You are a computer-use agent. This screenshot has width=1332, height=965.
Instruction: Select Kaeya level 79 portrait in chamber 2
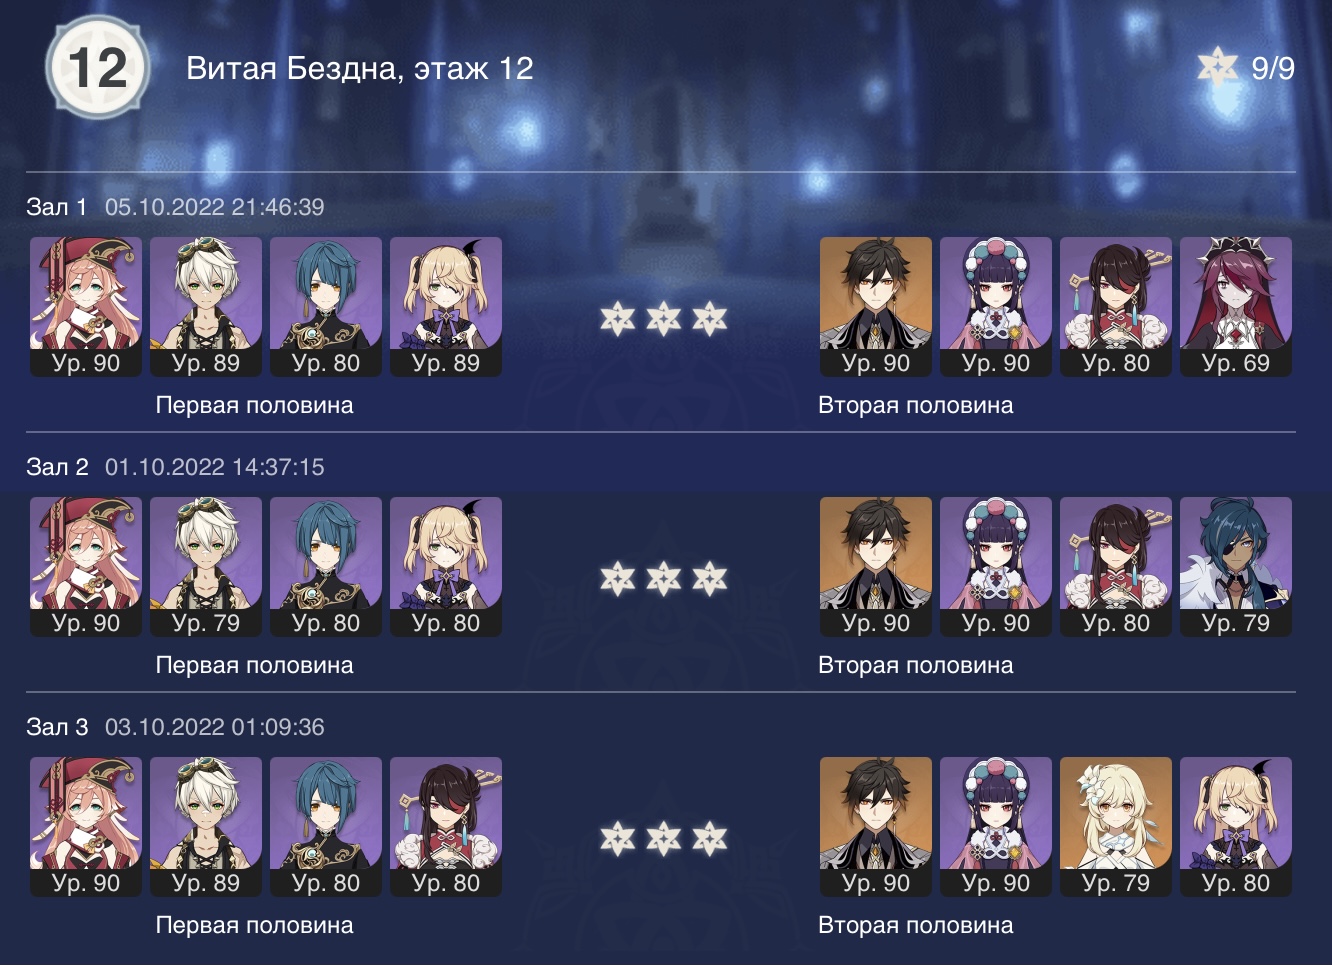pos(1236,567)
